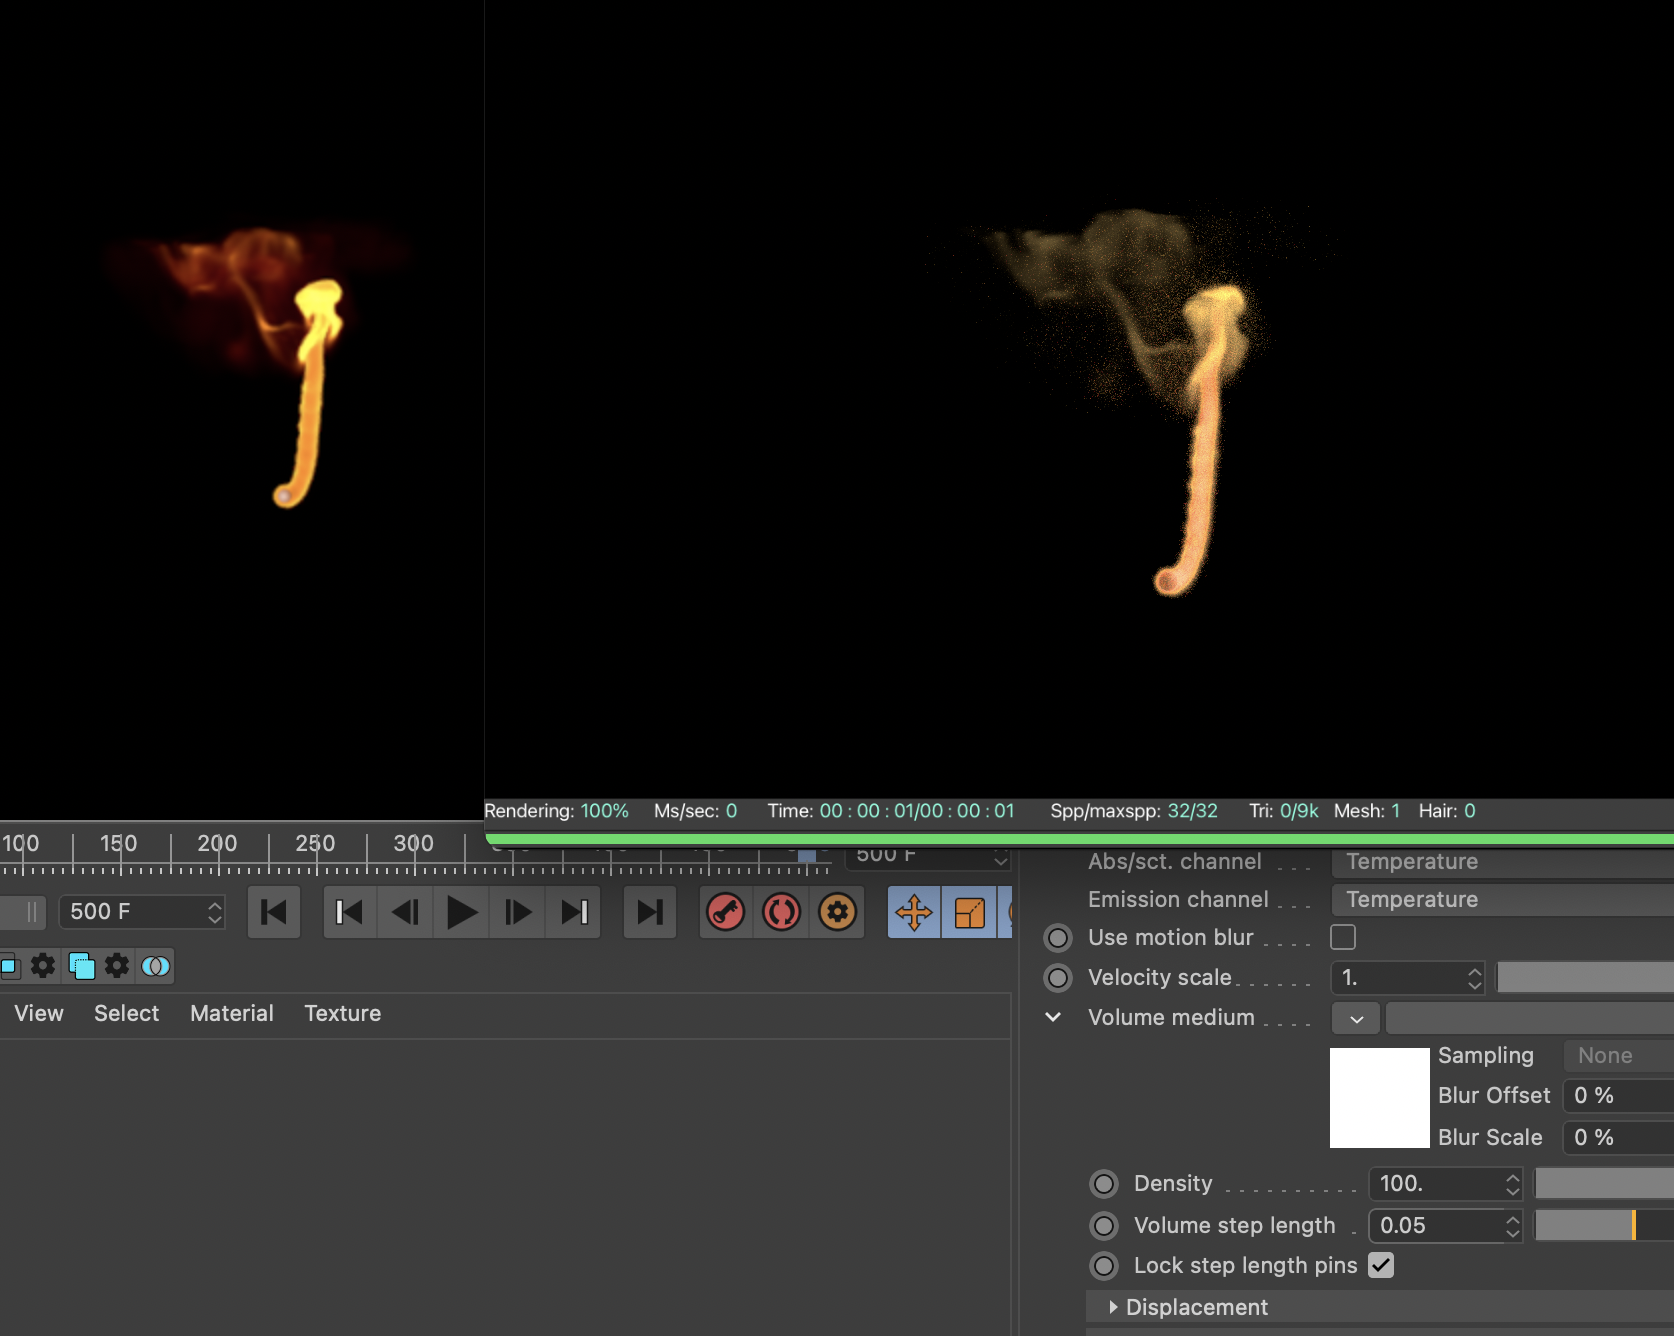Step to the next frame

coord(517,912)
